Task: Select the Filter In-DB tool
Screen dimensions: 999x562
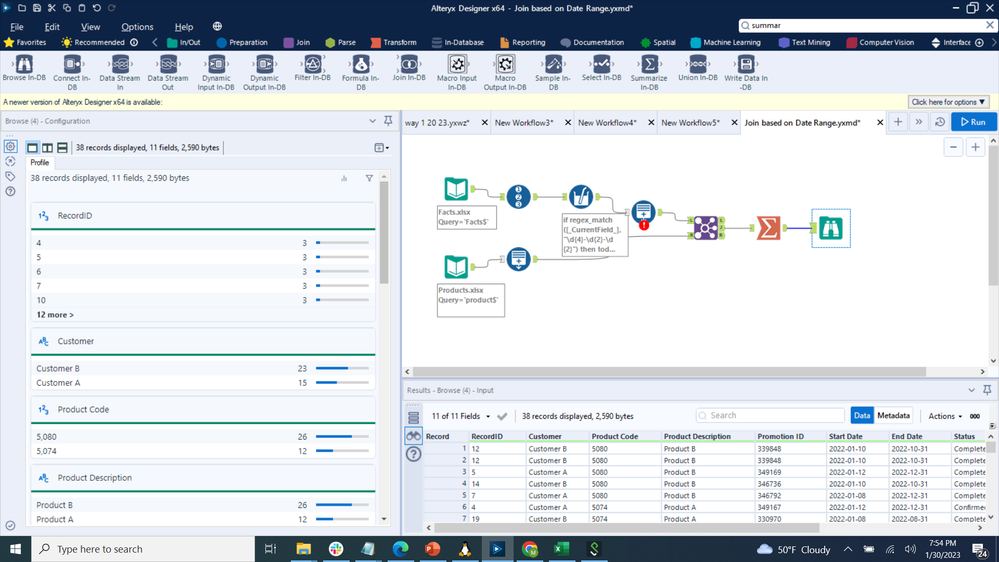Action: click(312, 68)
